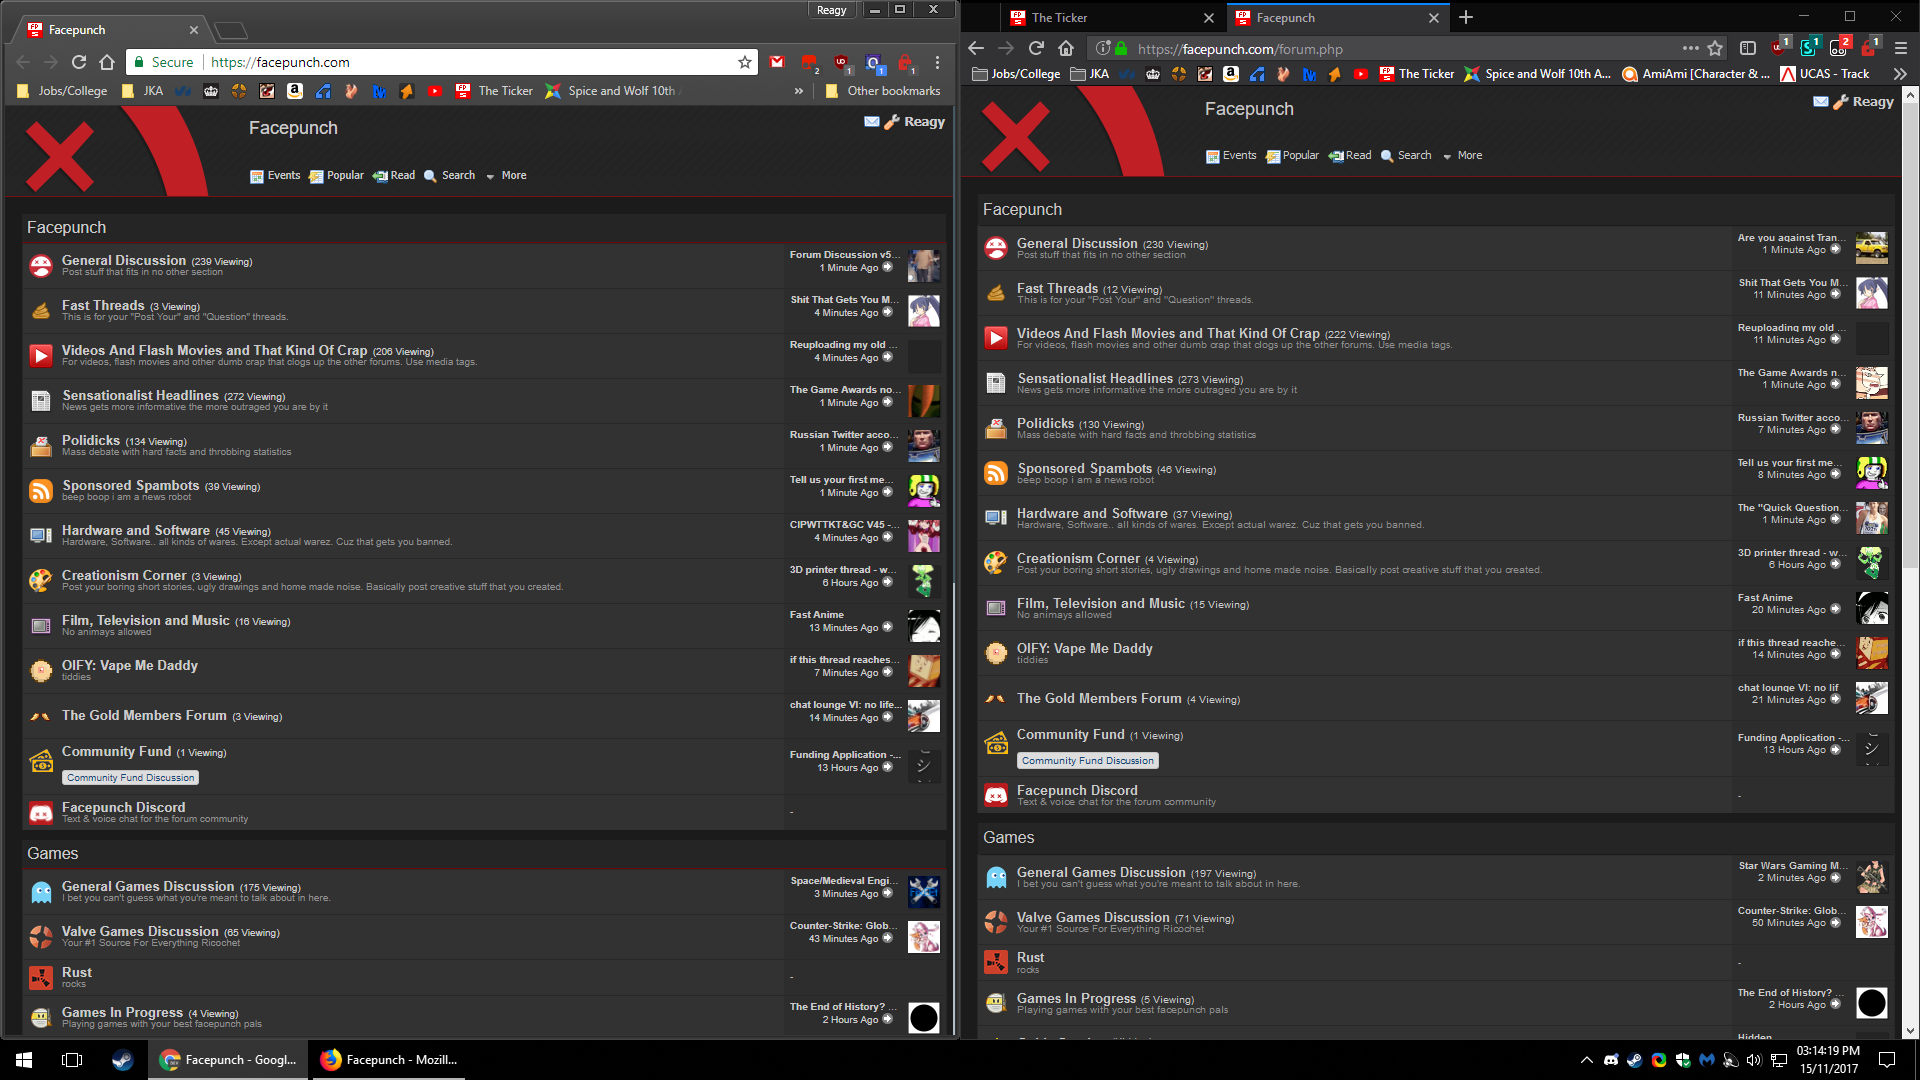The image size is (1920, 1080).
Task: Open The Ticker bookmark in Chrome
Action: pyautogui.click(x=494, y=91)
